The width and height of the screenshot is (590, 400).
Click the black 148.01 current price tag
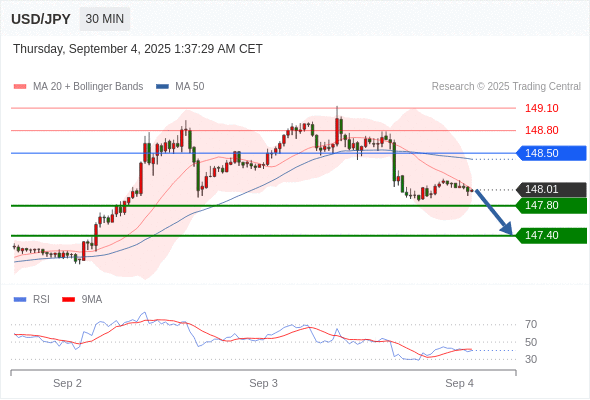pyautogui.click(x=551, y=189)
